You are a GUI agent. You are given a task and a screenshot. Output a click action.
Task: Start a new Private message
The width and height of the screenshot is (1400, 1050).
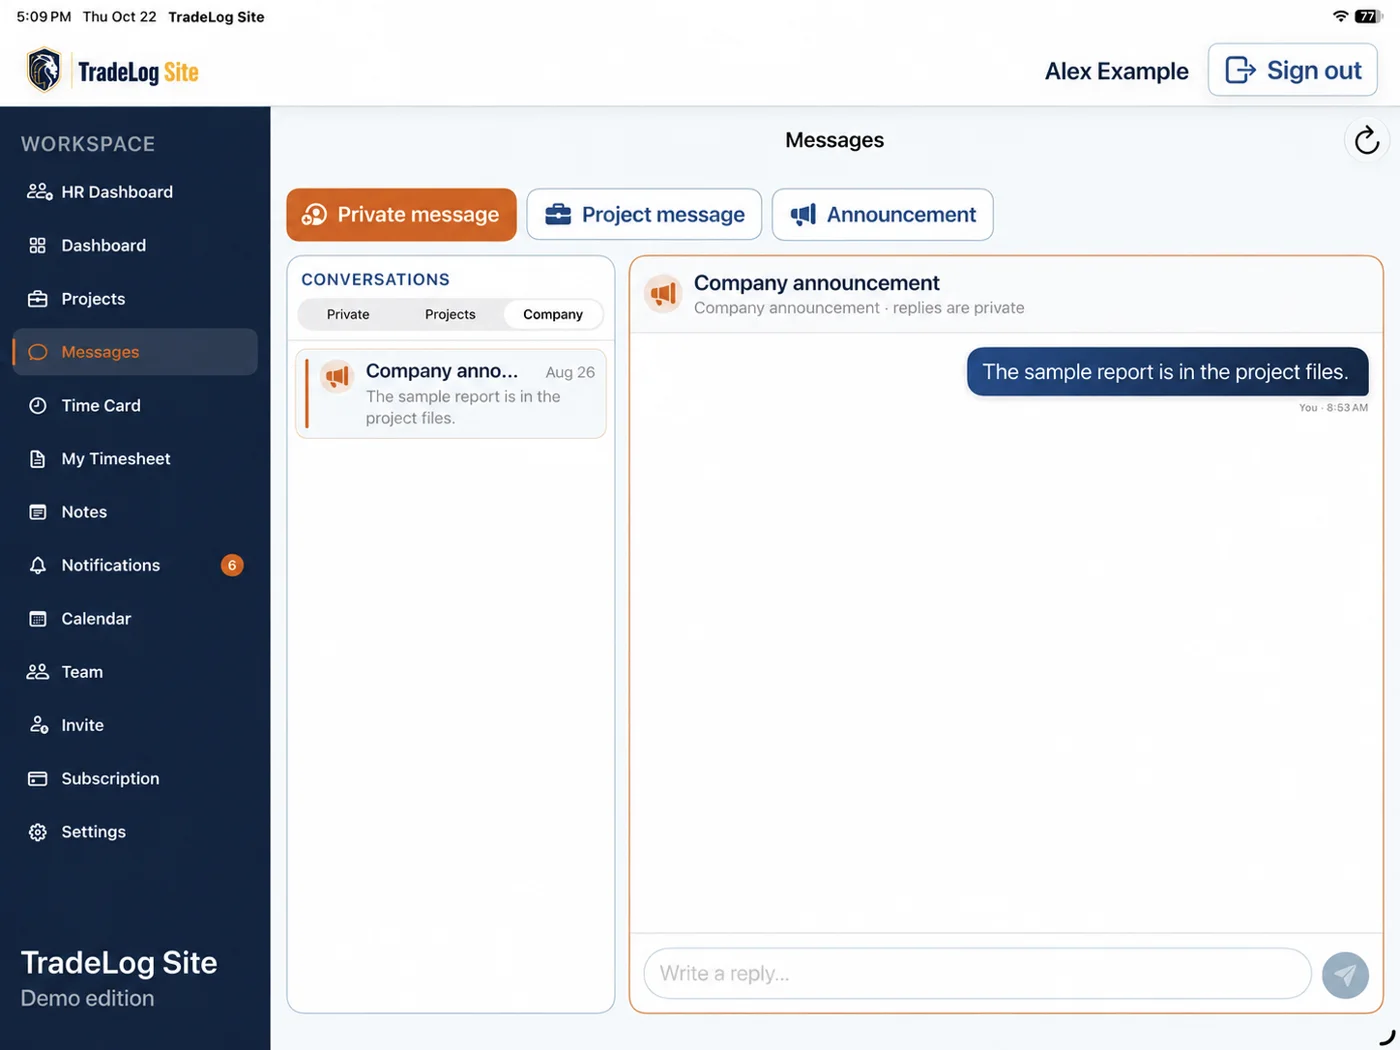tap(401, 215)
